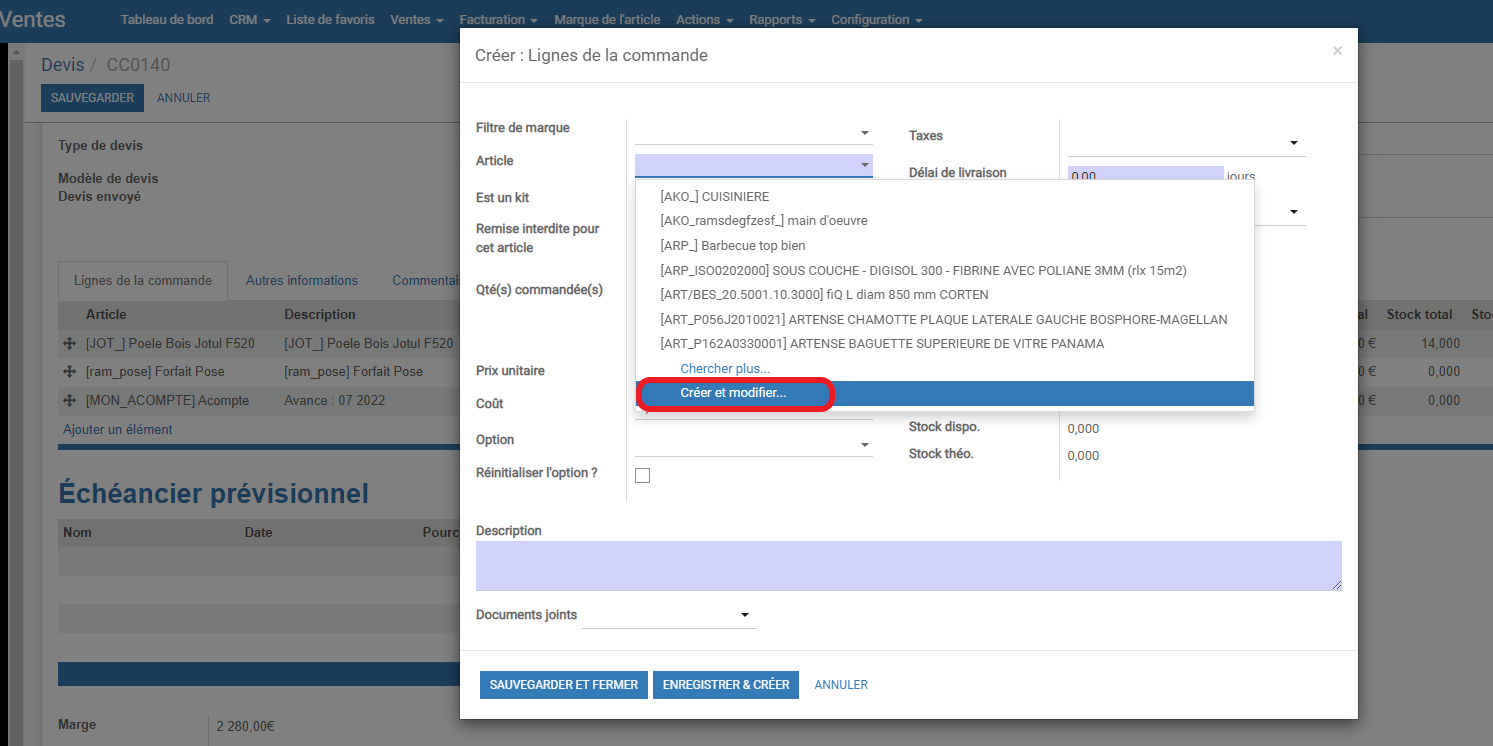This screenshot has width=1493, height=746.
Task: Sort by the Stock total column header
Action: coord(1419,314)
